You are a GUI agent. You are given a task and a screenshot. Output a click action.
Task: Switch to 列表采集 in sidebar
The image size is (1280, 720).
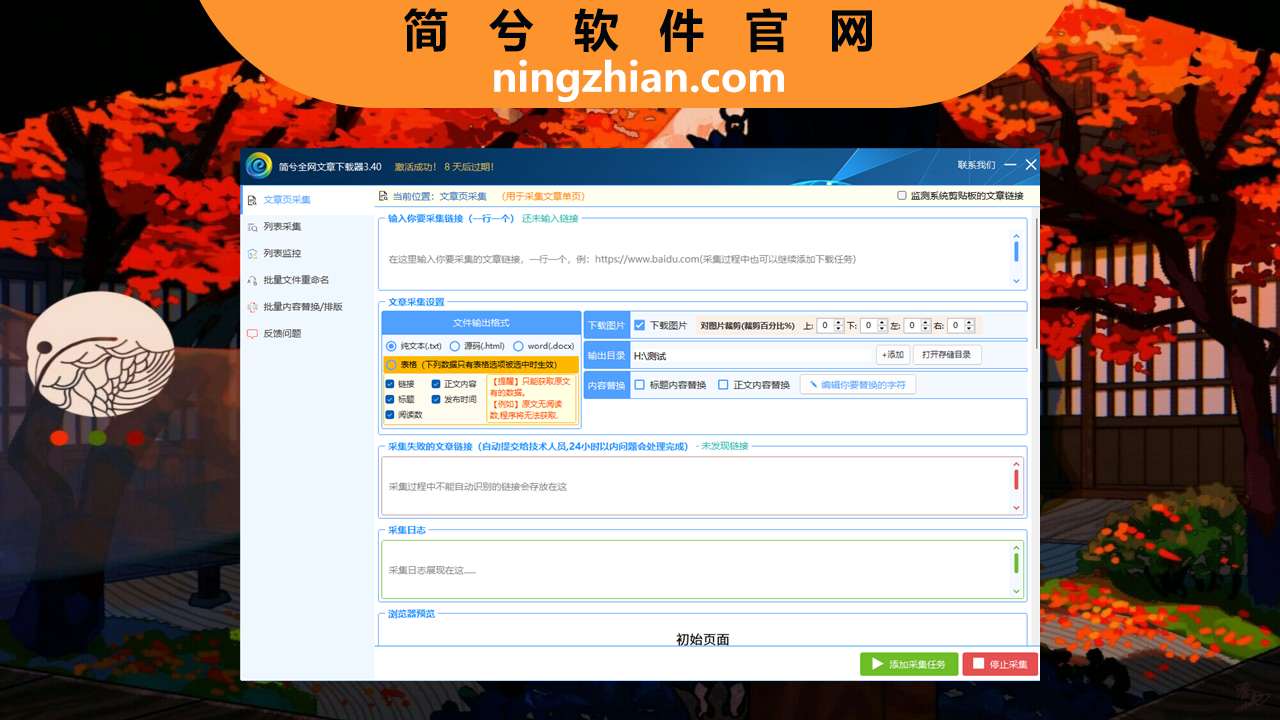tap(307, 227)
